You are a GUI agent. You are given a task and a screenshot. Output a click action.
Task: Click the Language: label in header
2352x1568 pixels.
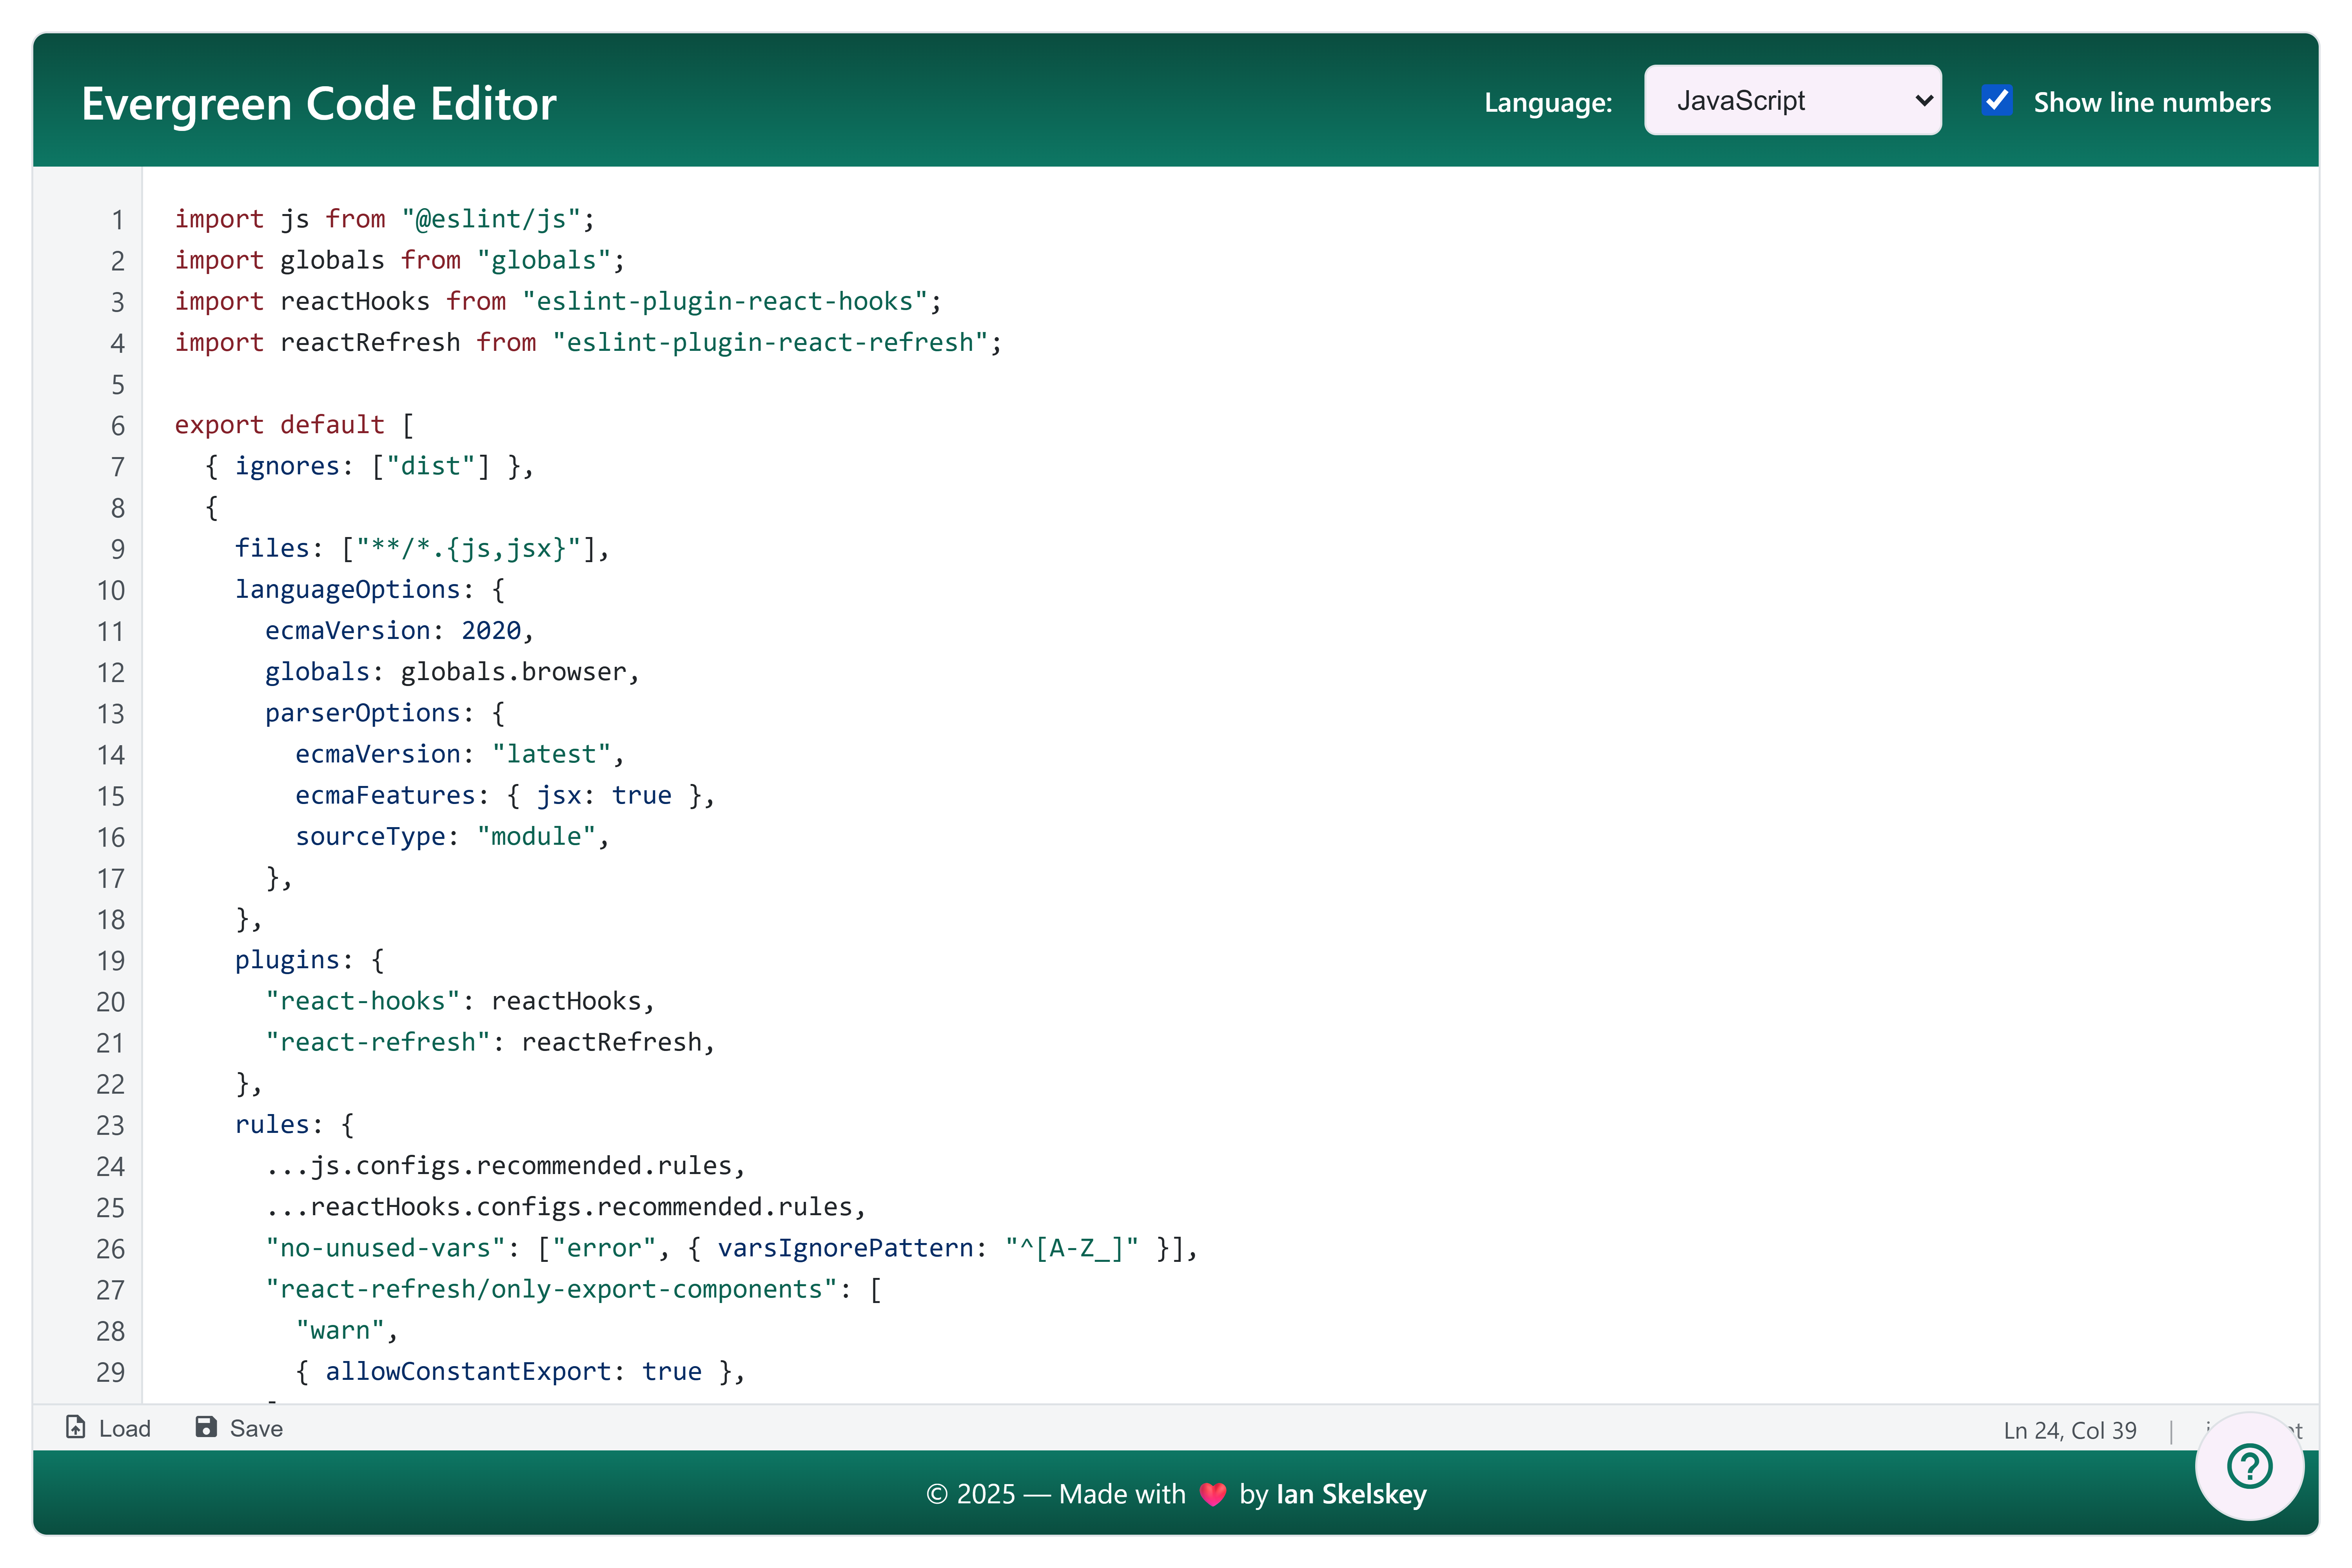(x=1548, y=102)
